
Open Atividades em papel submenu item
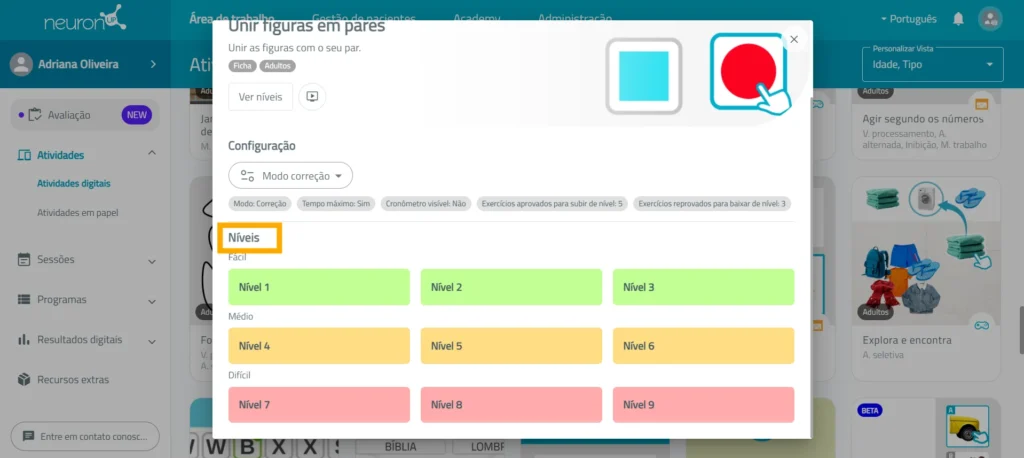[x=78, y=212]
